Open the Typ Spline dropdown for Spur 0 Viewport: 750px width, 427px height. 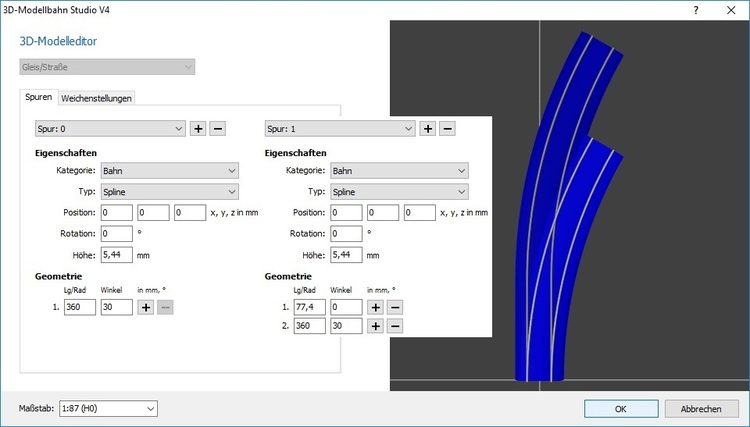click(x=170, y=192)
